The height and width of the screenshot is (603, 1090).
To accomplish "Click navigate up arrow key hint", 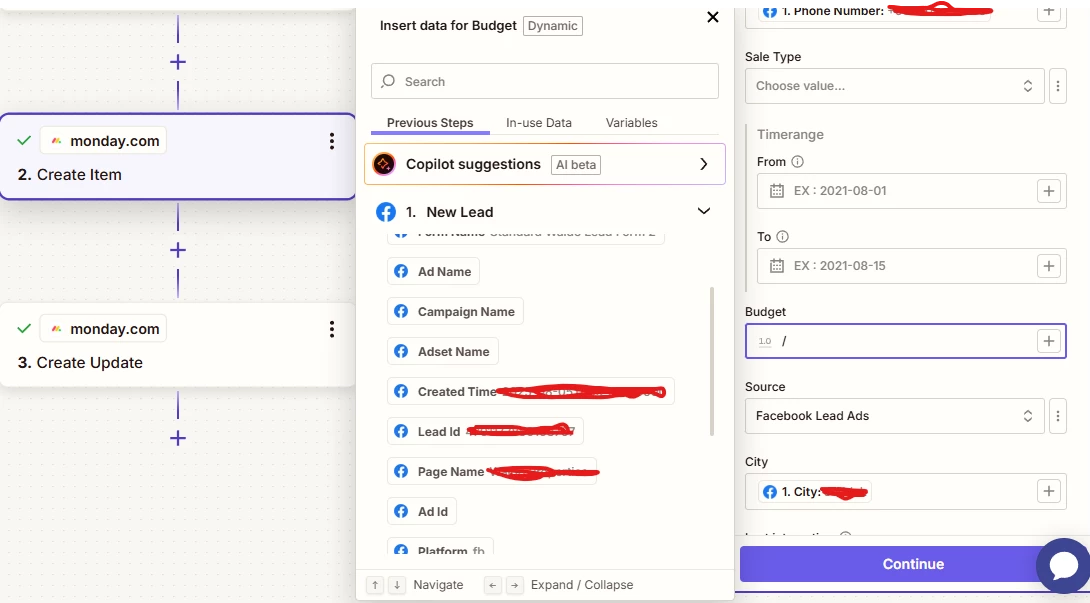I will coord(375,585).
